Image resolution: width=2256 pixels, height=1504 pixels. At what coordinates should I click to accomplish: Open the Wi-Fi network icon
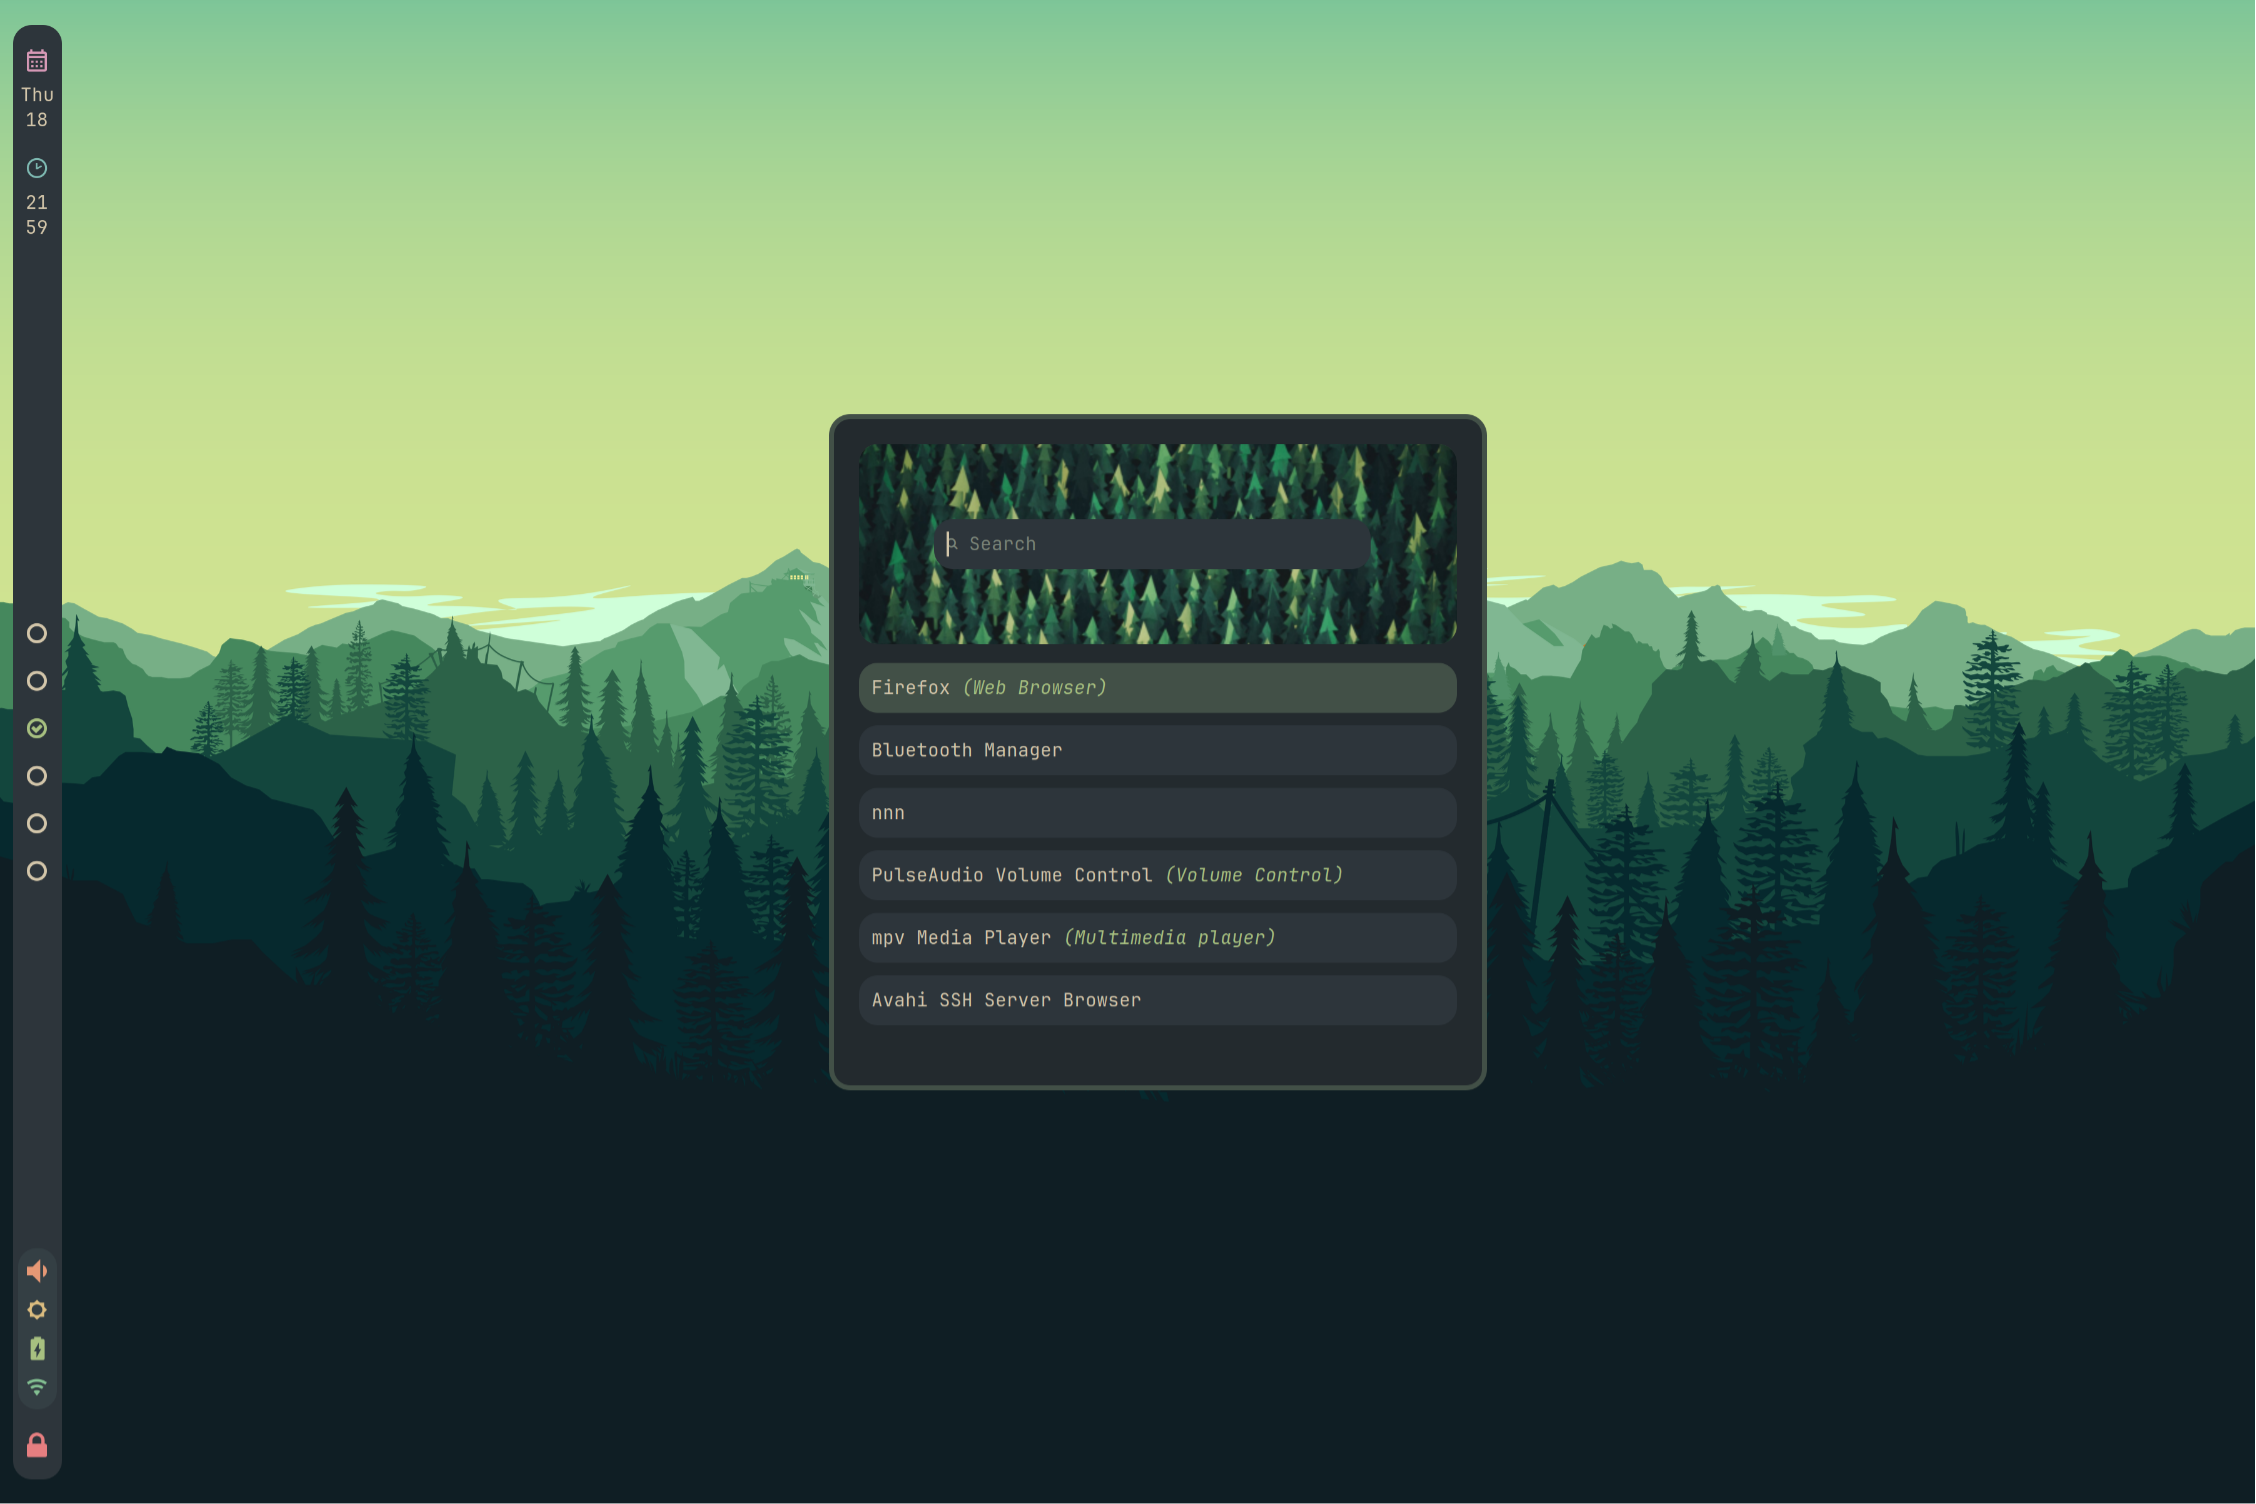[x=37, y=1387]
